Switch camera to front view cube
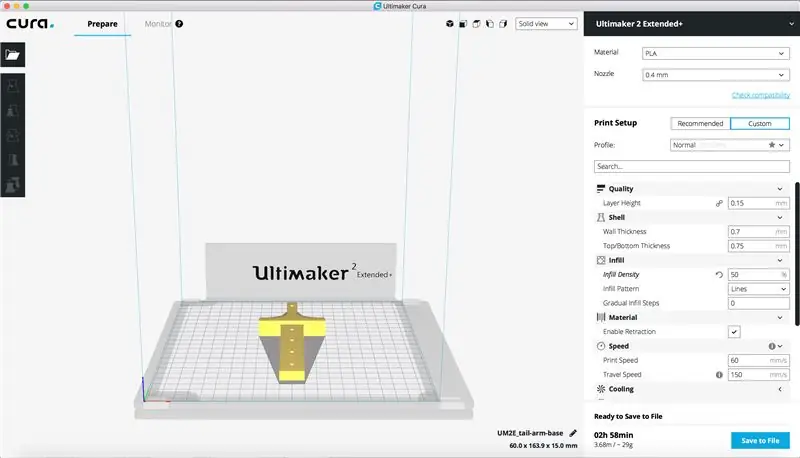 (463, 23)
